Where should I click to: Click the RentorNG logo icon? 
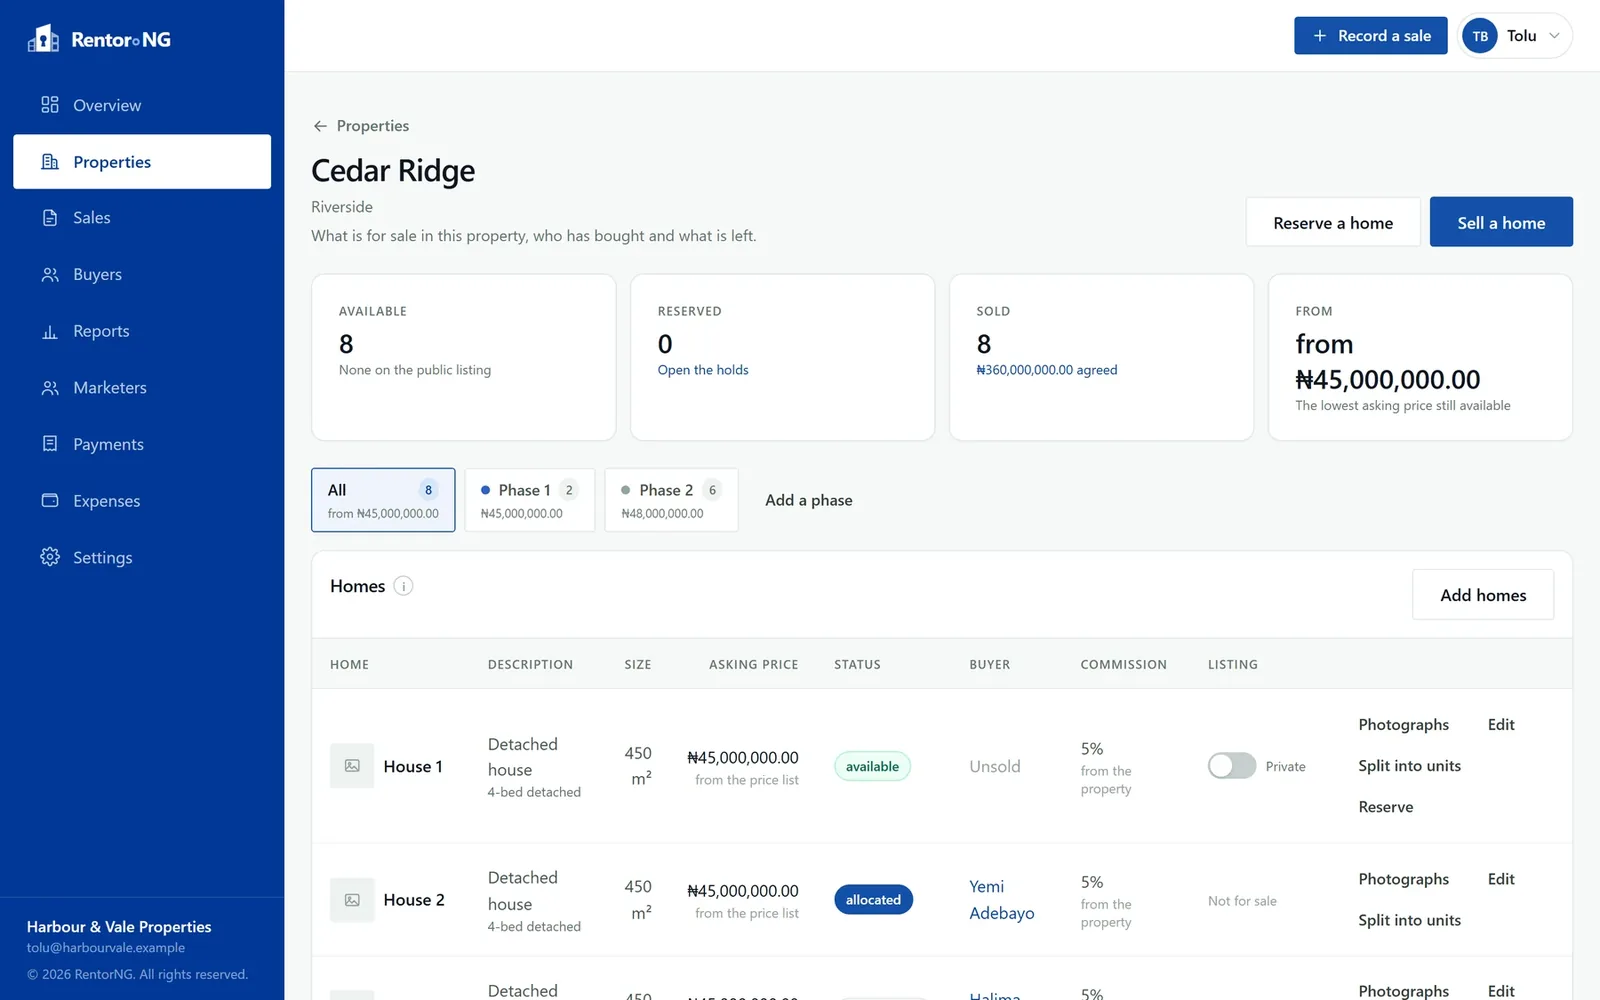click(43, 39)
